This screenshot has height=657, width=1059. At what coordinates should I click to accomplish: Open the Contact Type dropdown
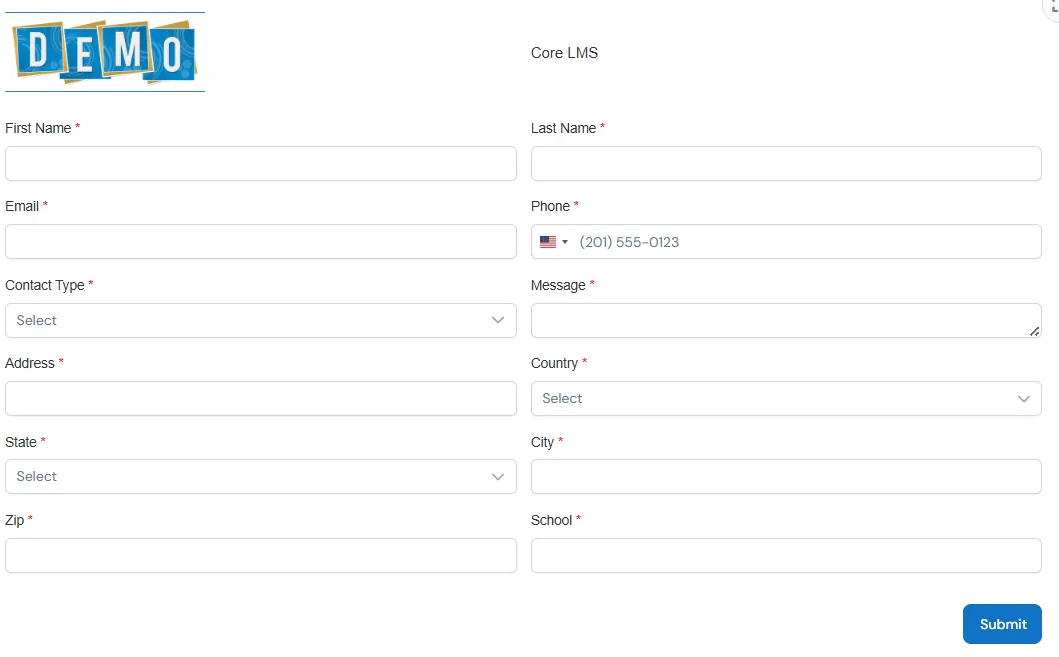[261, 320]
